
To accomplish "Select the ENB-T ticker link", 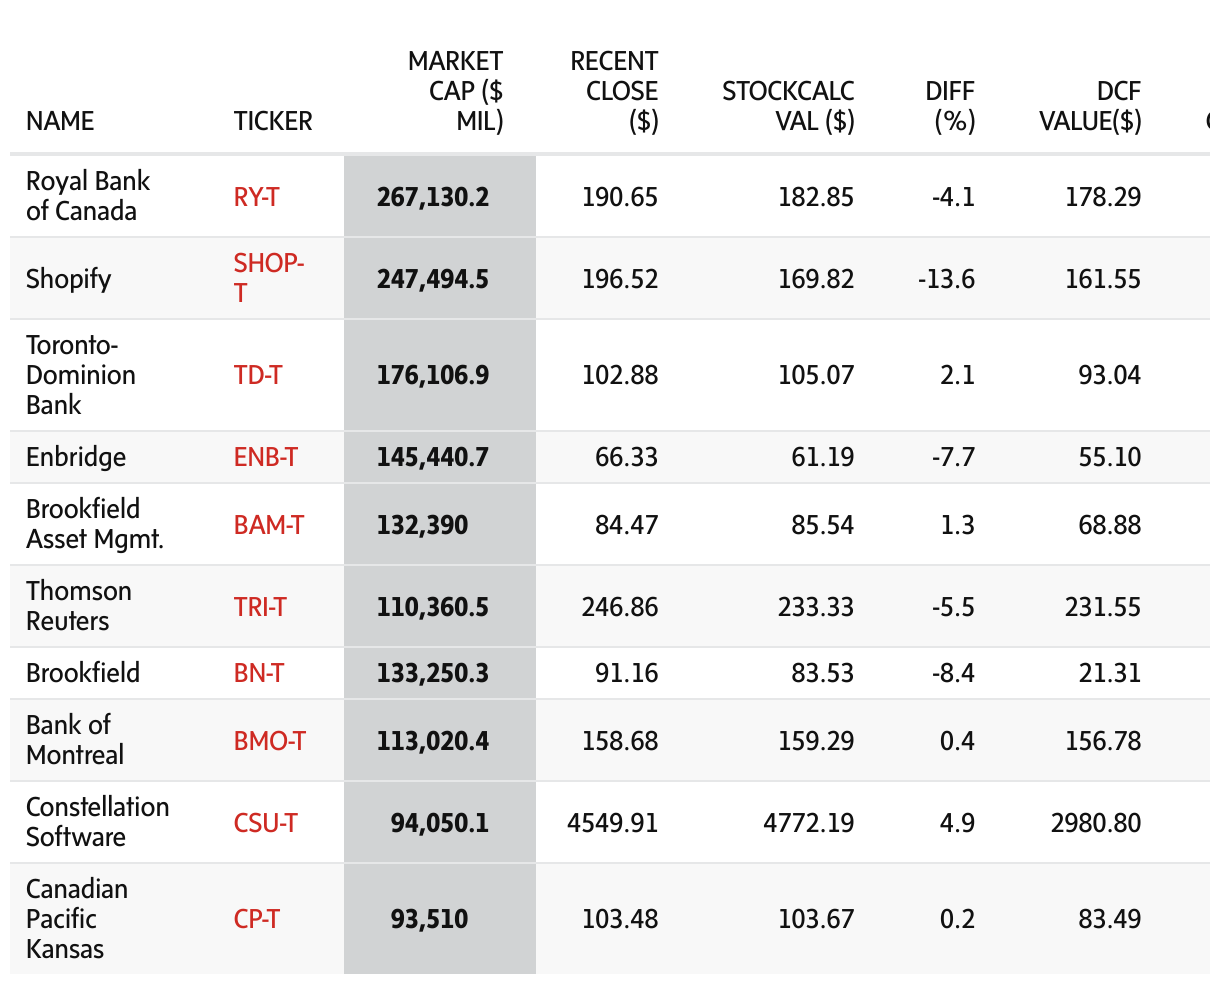I will [x=265, y=457].
